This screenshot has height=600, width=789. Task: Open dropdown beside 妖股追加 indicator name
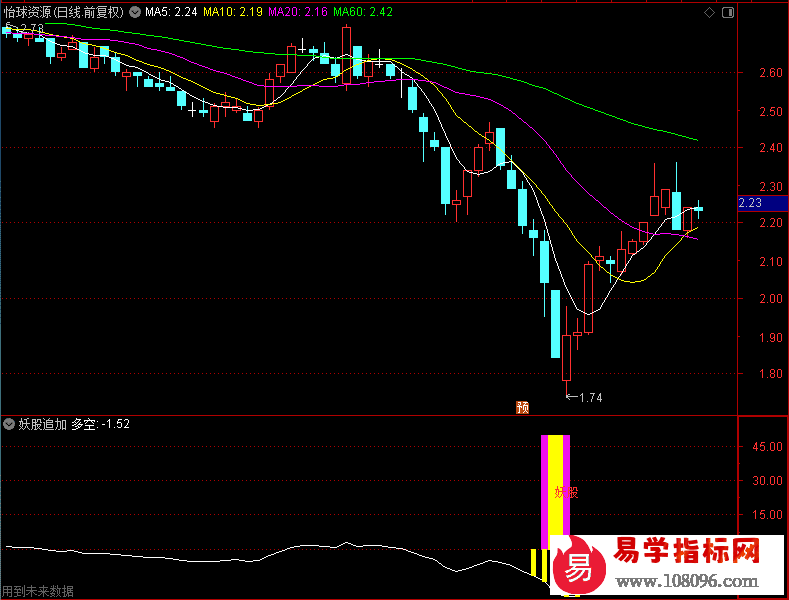pyautogui.click(x=9, y=424)
